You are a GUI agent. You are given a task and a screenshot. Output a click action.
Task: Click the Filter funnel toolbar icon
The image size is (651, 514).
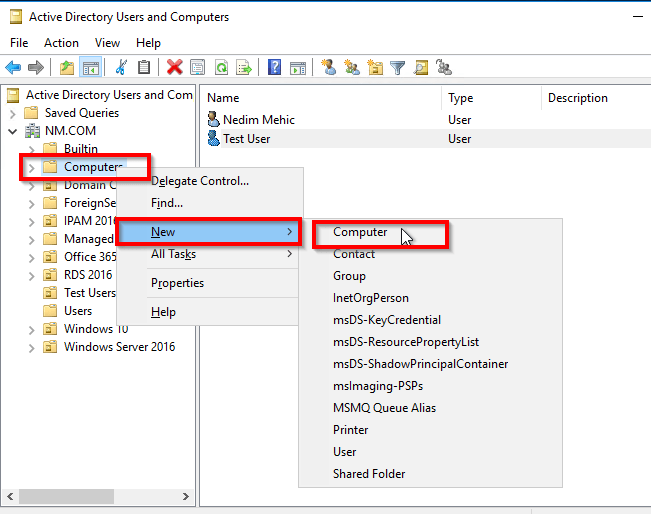tap(398, 67)
